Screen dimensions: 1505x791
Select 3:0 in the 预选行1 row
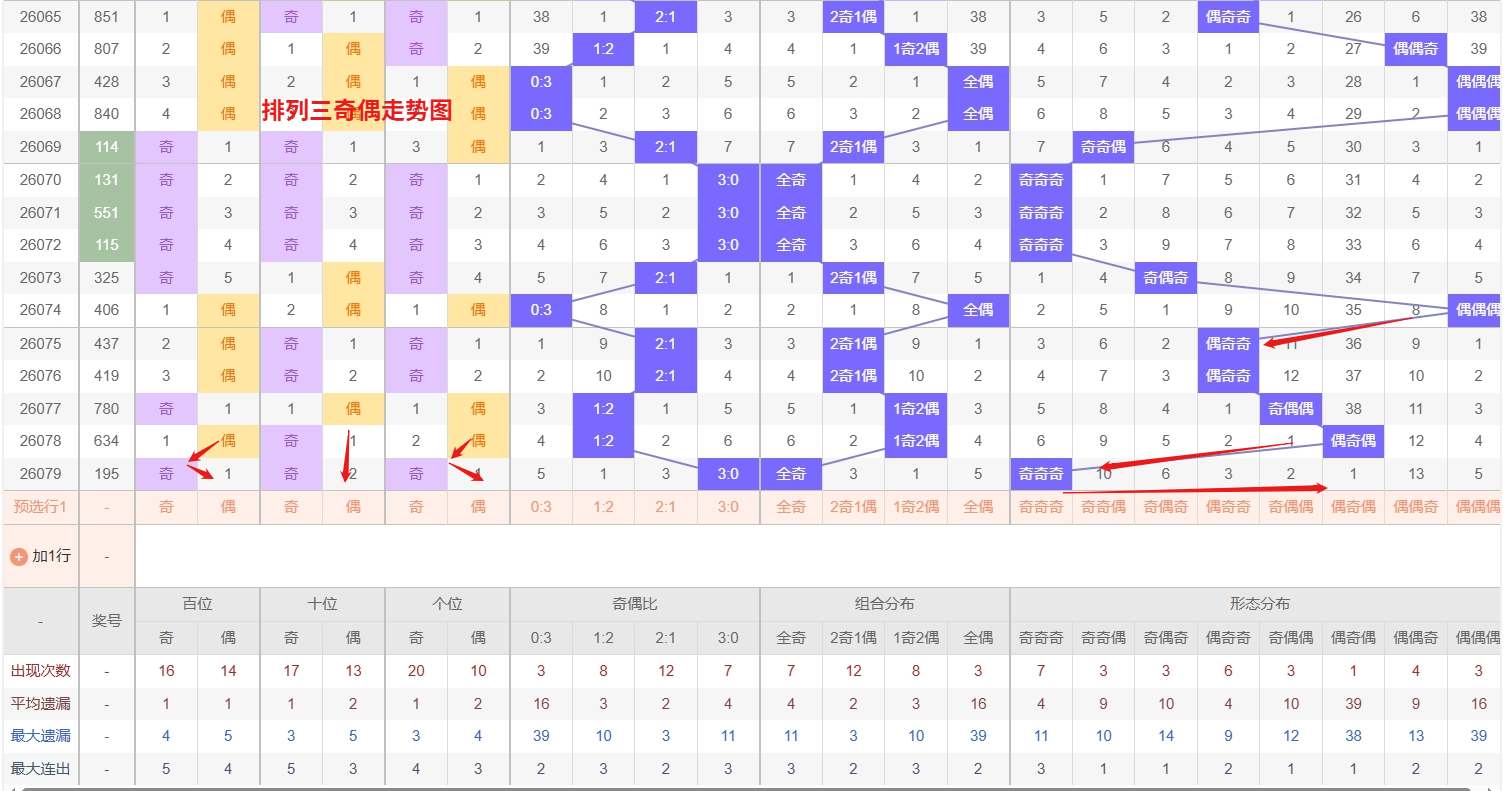point(728,507)
